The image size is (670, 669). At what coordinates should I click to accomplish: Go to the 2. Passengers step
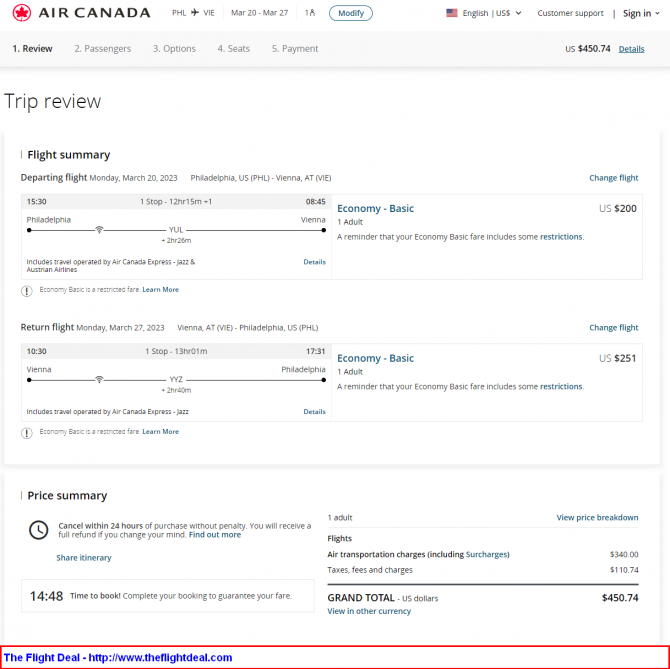[102, 48]
